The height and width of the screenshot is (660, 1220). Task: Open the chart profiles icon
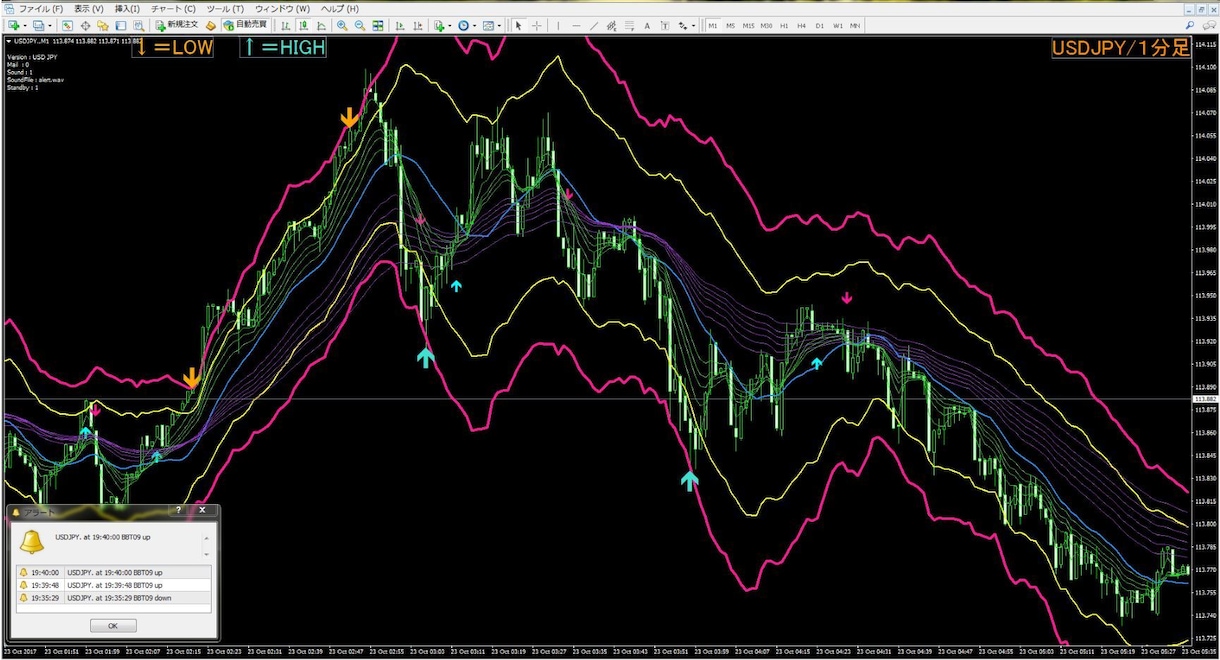38,25
